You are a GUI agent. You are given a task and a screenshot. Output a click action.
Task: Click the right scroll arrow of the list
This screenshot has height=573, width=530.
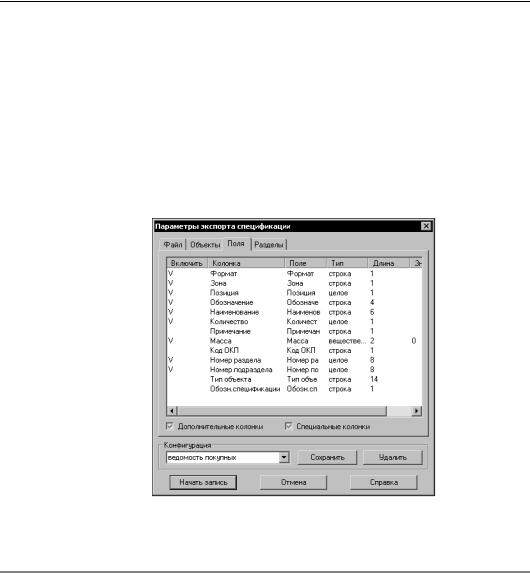click(417, 411)
